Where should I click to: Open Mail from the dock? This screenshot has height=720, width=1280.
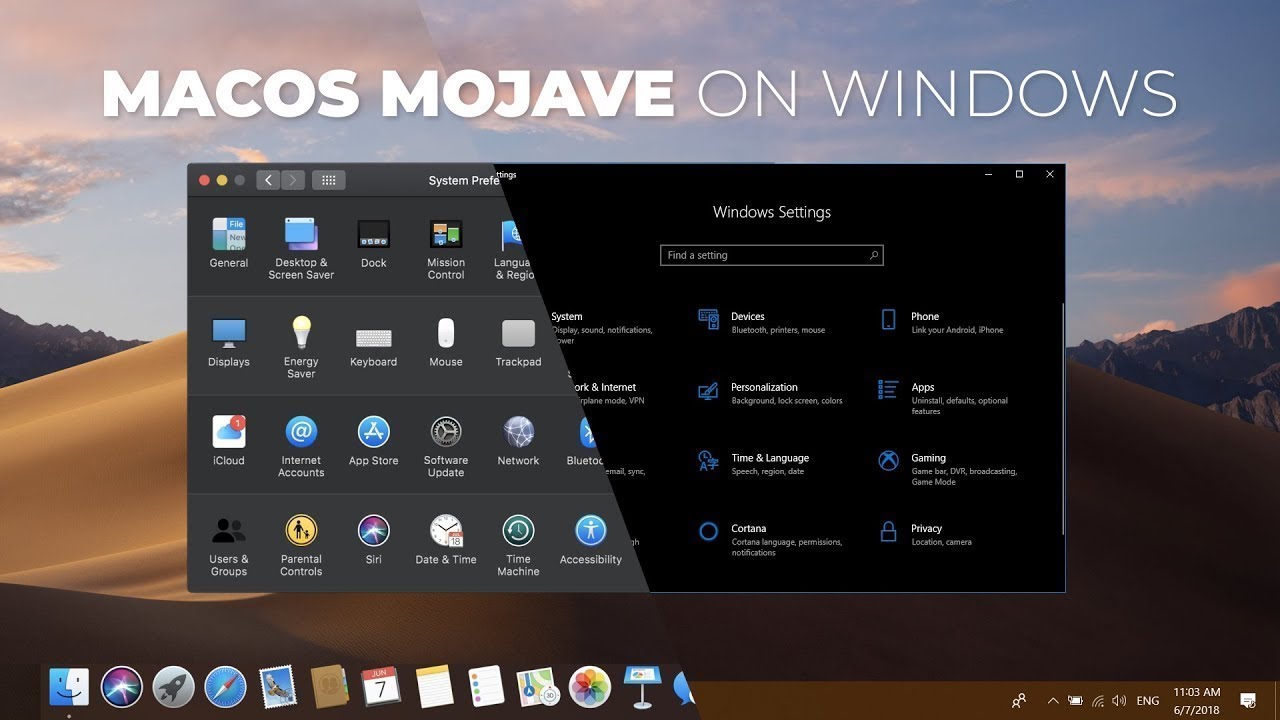click(277, 686)
